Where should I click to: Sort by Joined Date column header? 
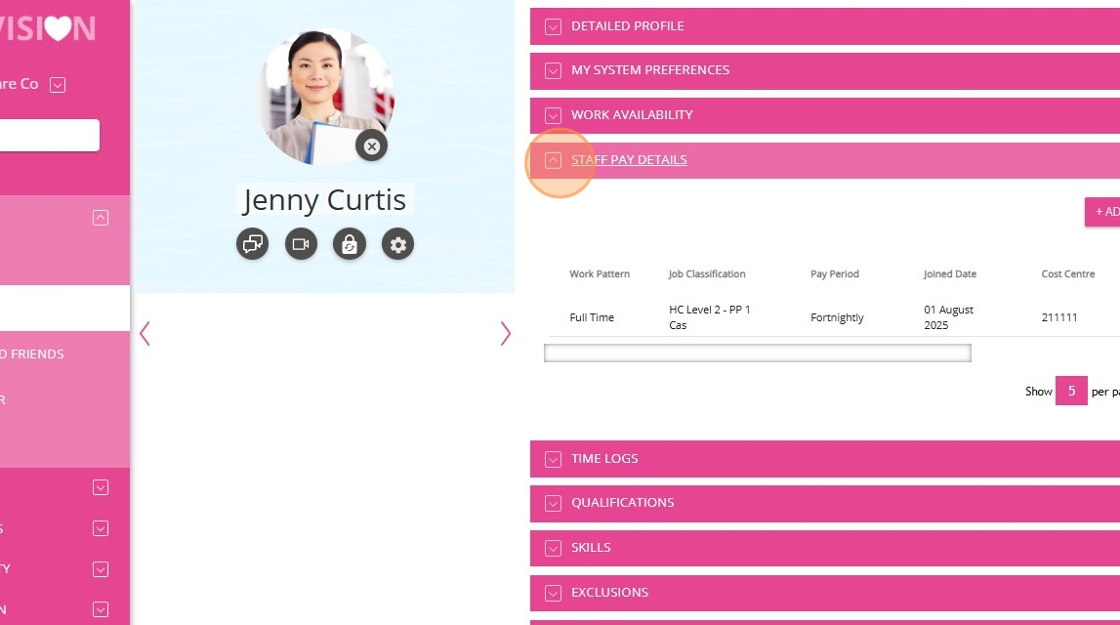point(949,274)
